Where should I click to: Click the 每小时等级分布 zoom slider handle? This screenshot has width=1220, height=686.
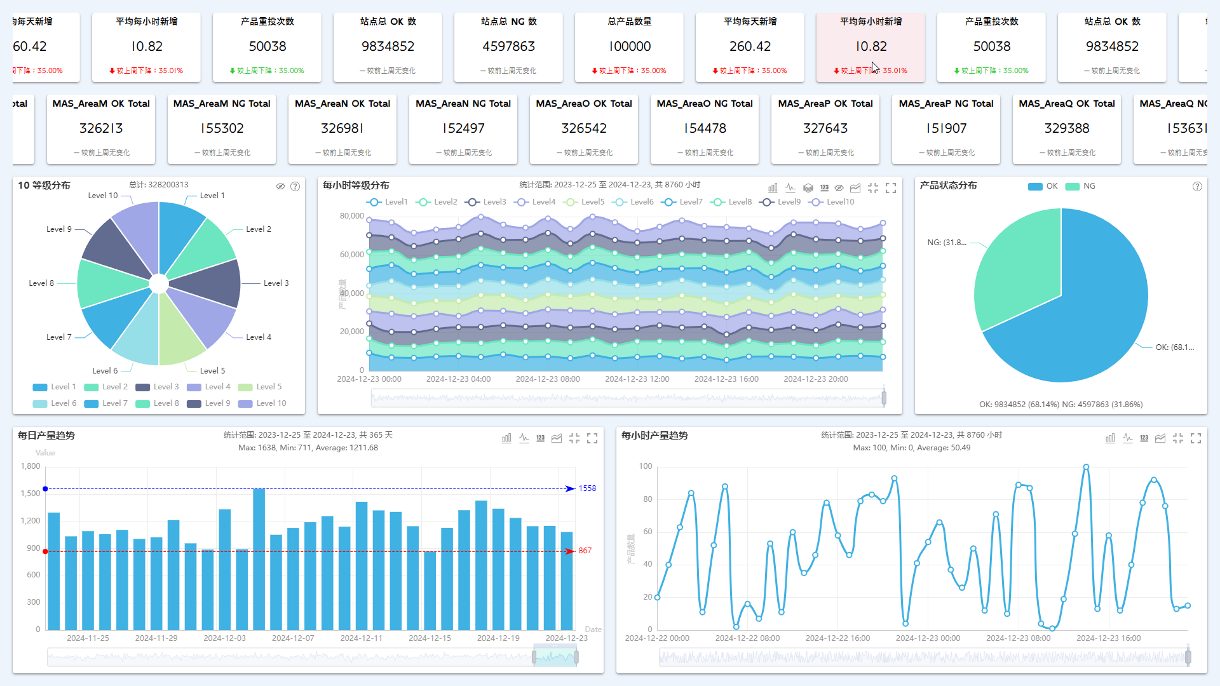coord(884,398)
